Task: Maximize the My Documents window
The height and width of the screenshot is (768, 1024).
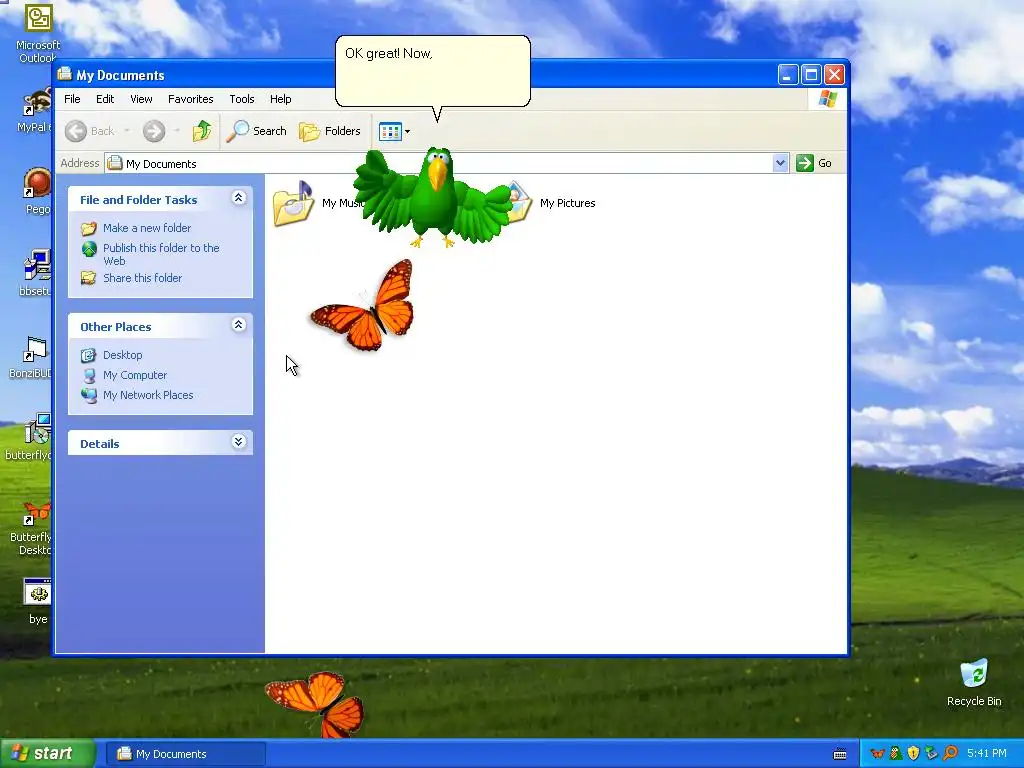Action: (x=811, y=75)
